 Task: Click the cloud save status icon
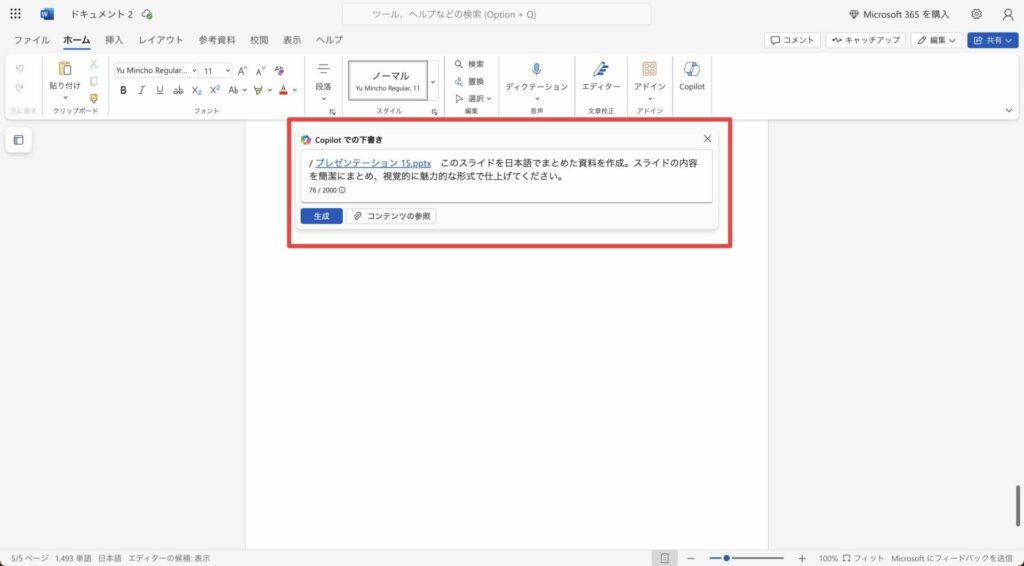click(x=147, y=14)
